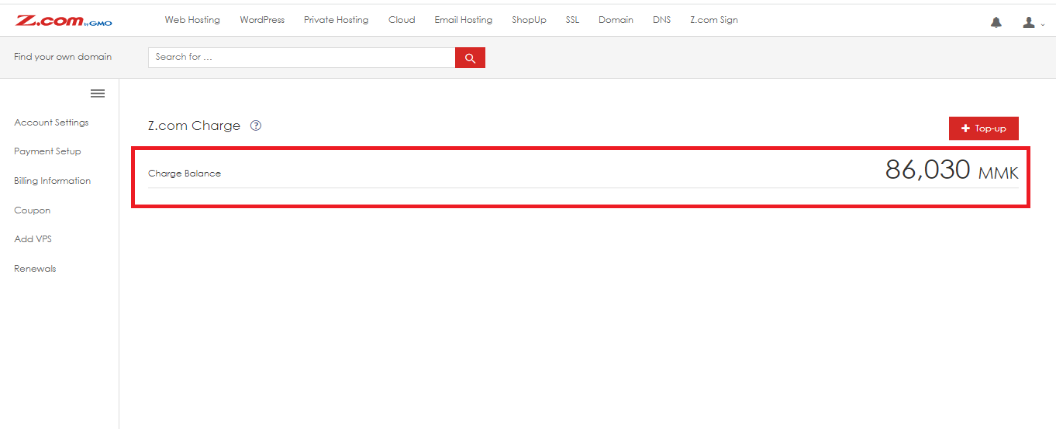The height and width of the screenshot is (429, 1056).
Task: Open Renewals in sidebar
Action: pos(35,269)
